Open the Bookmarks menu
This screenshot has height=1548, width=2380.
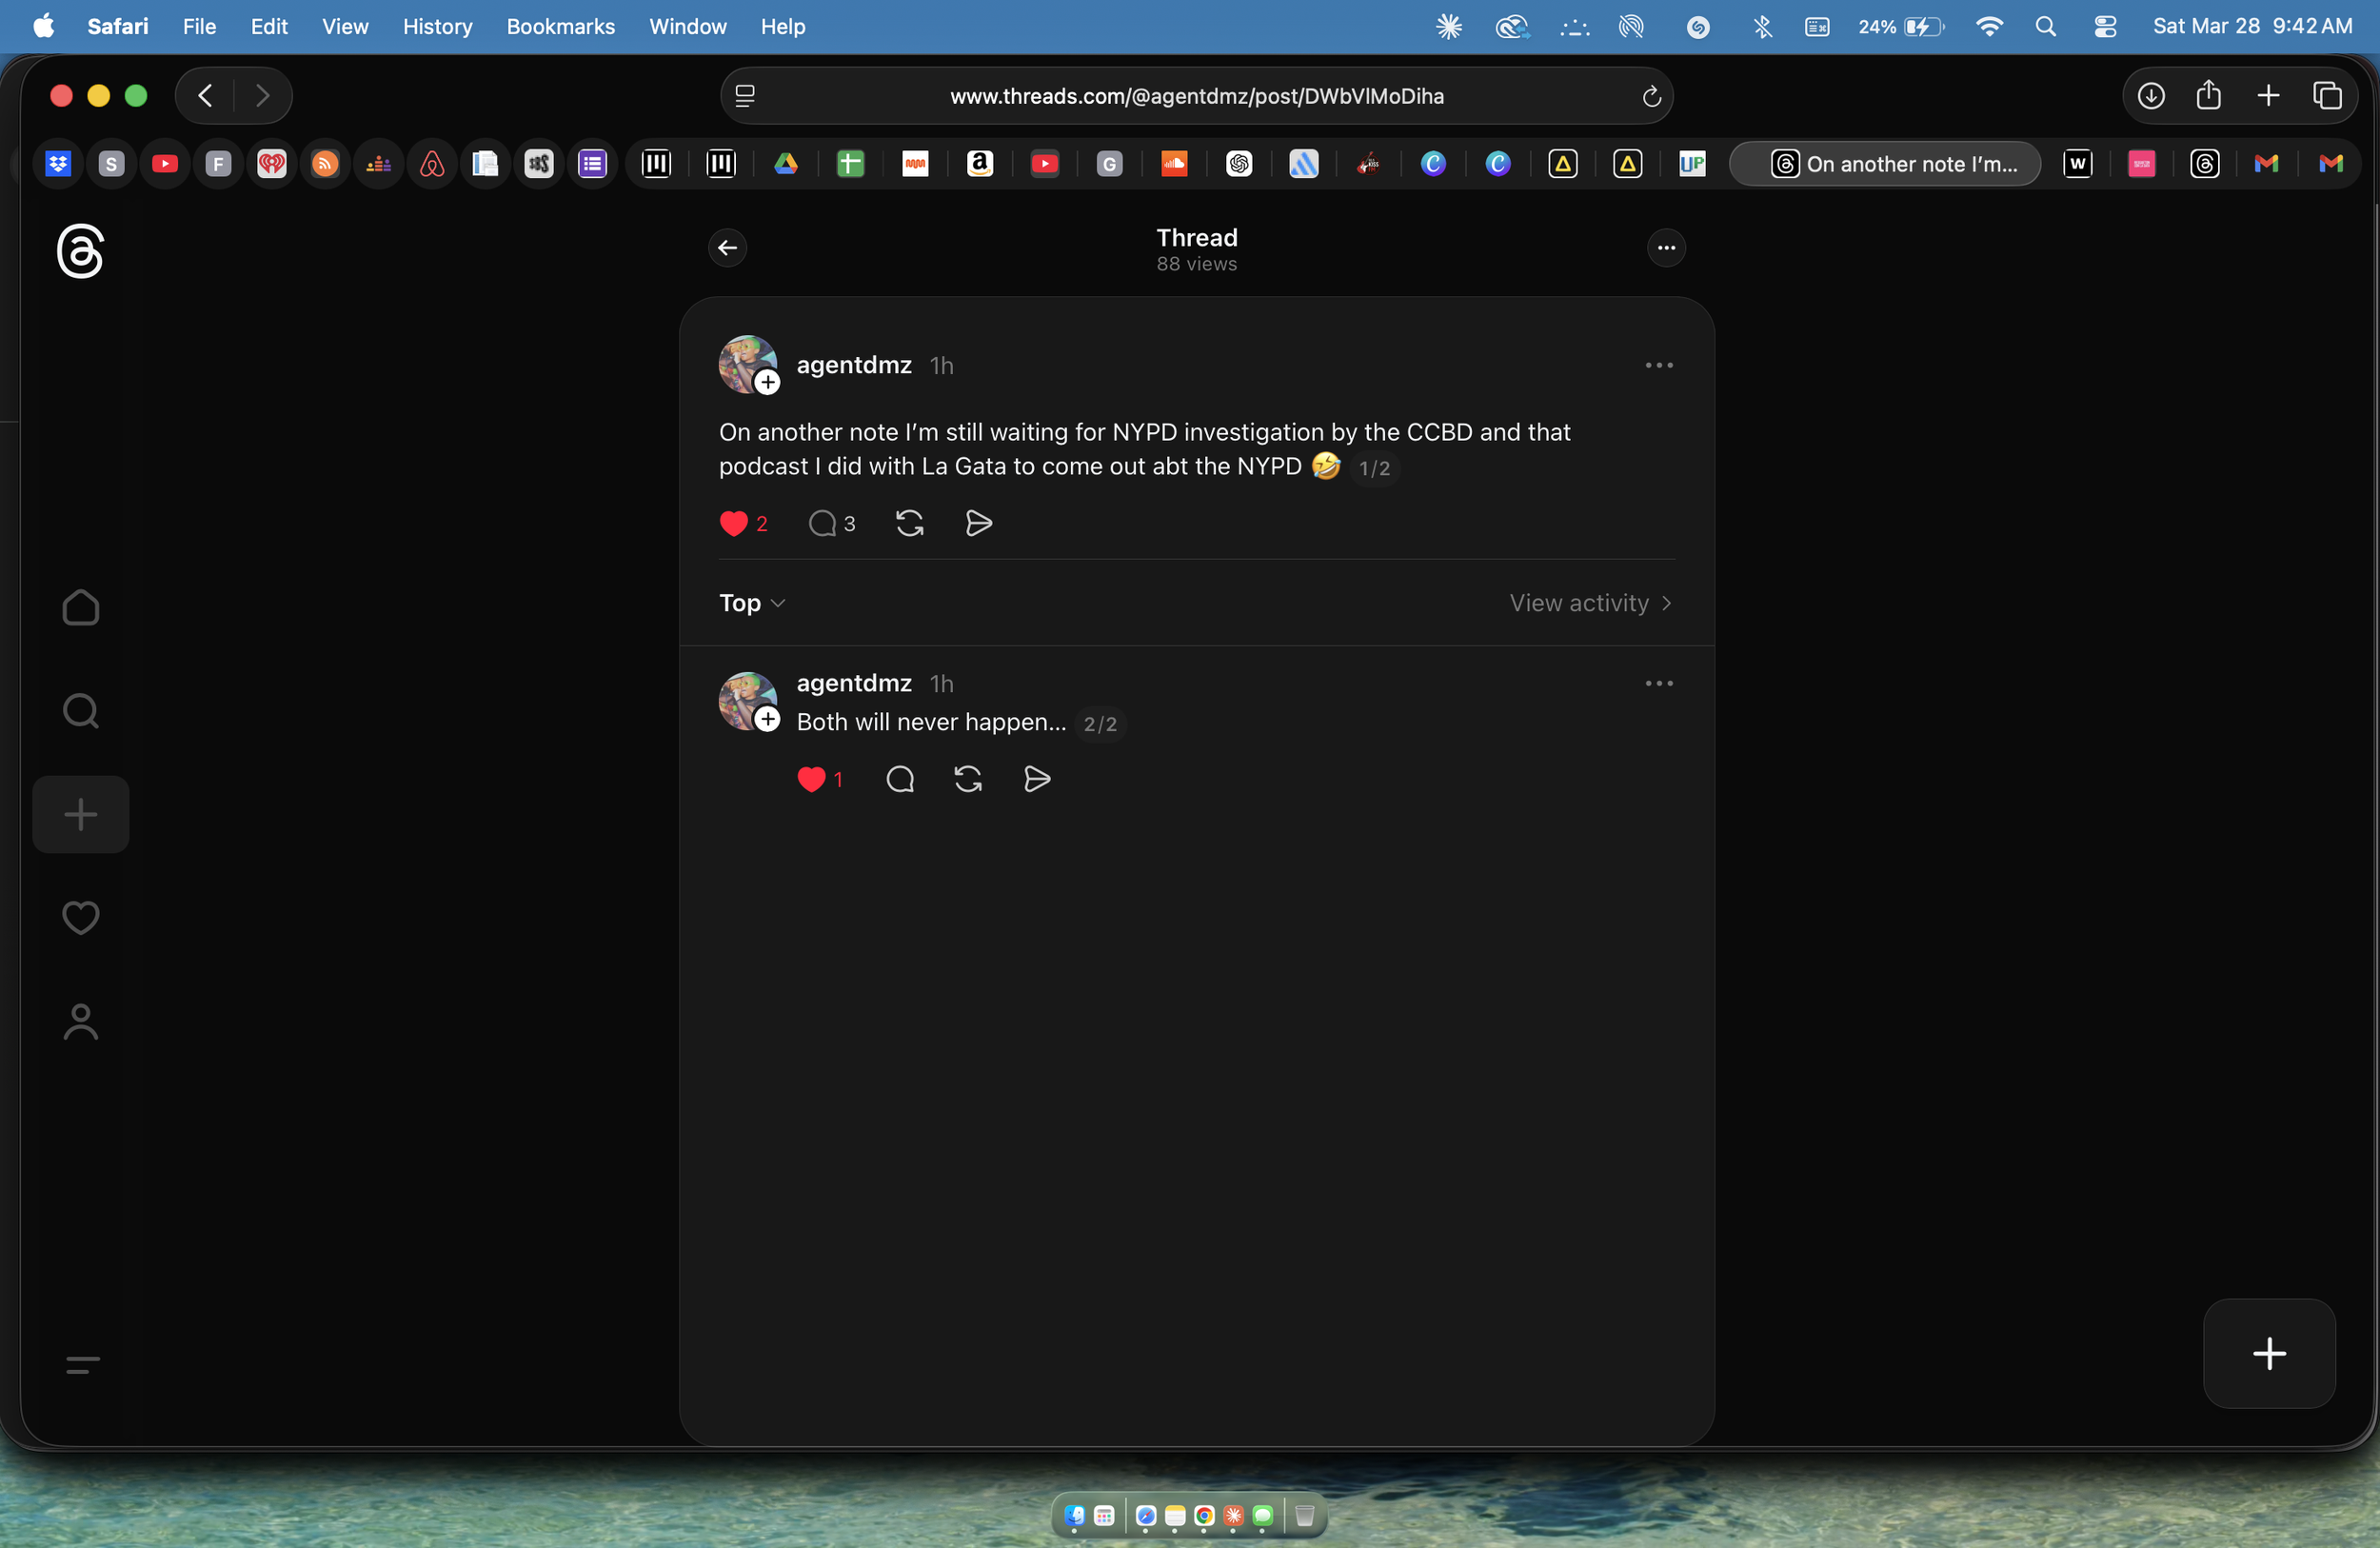pos(560,26)
